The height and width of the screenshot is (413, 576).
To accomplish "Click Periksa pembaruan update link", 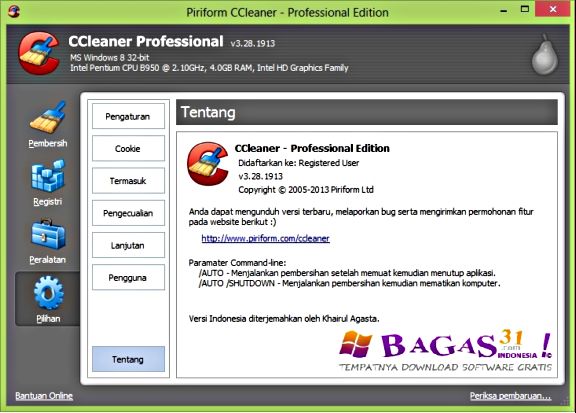I will (x=511, y=396).
